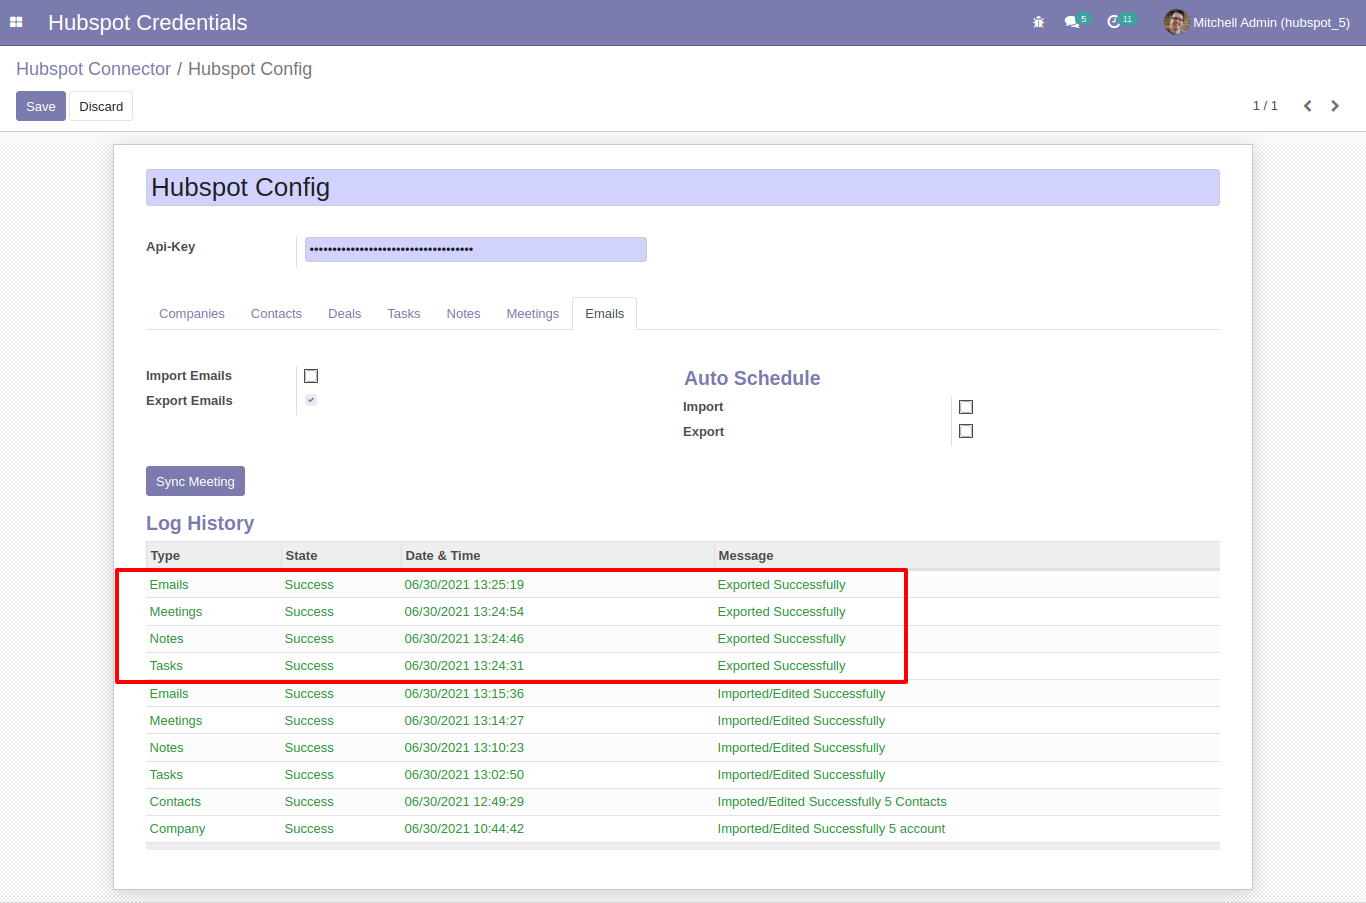Click 'Imported/Edited Successfully 5 account' message
This screenshot has height=903, width=1366.
[831, 829]
